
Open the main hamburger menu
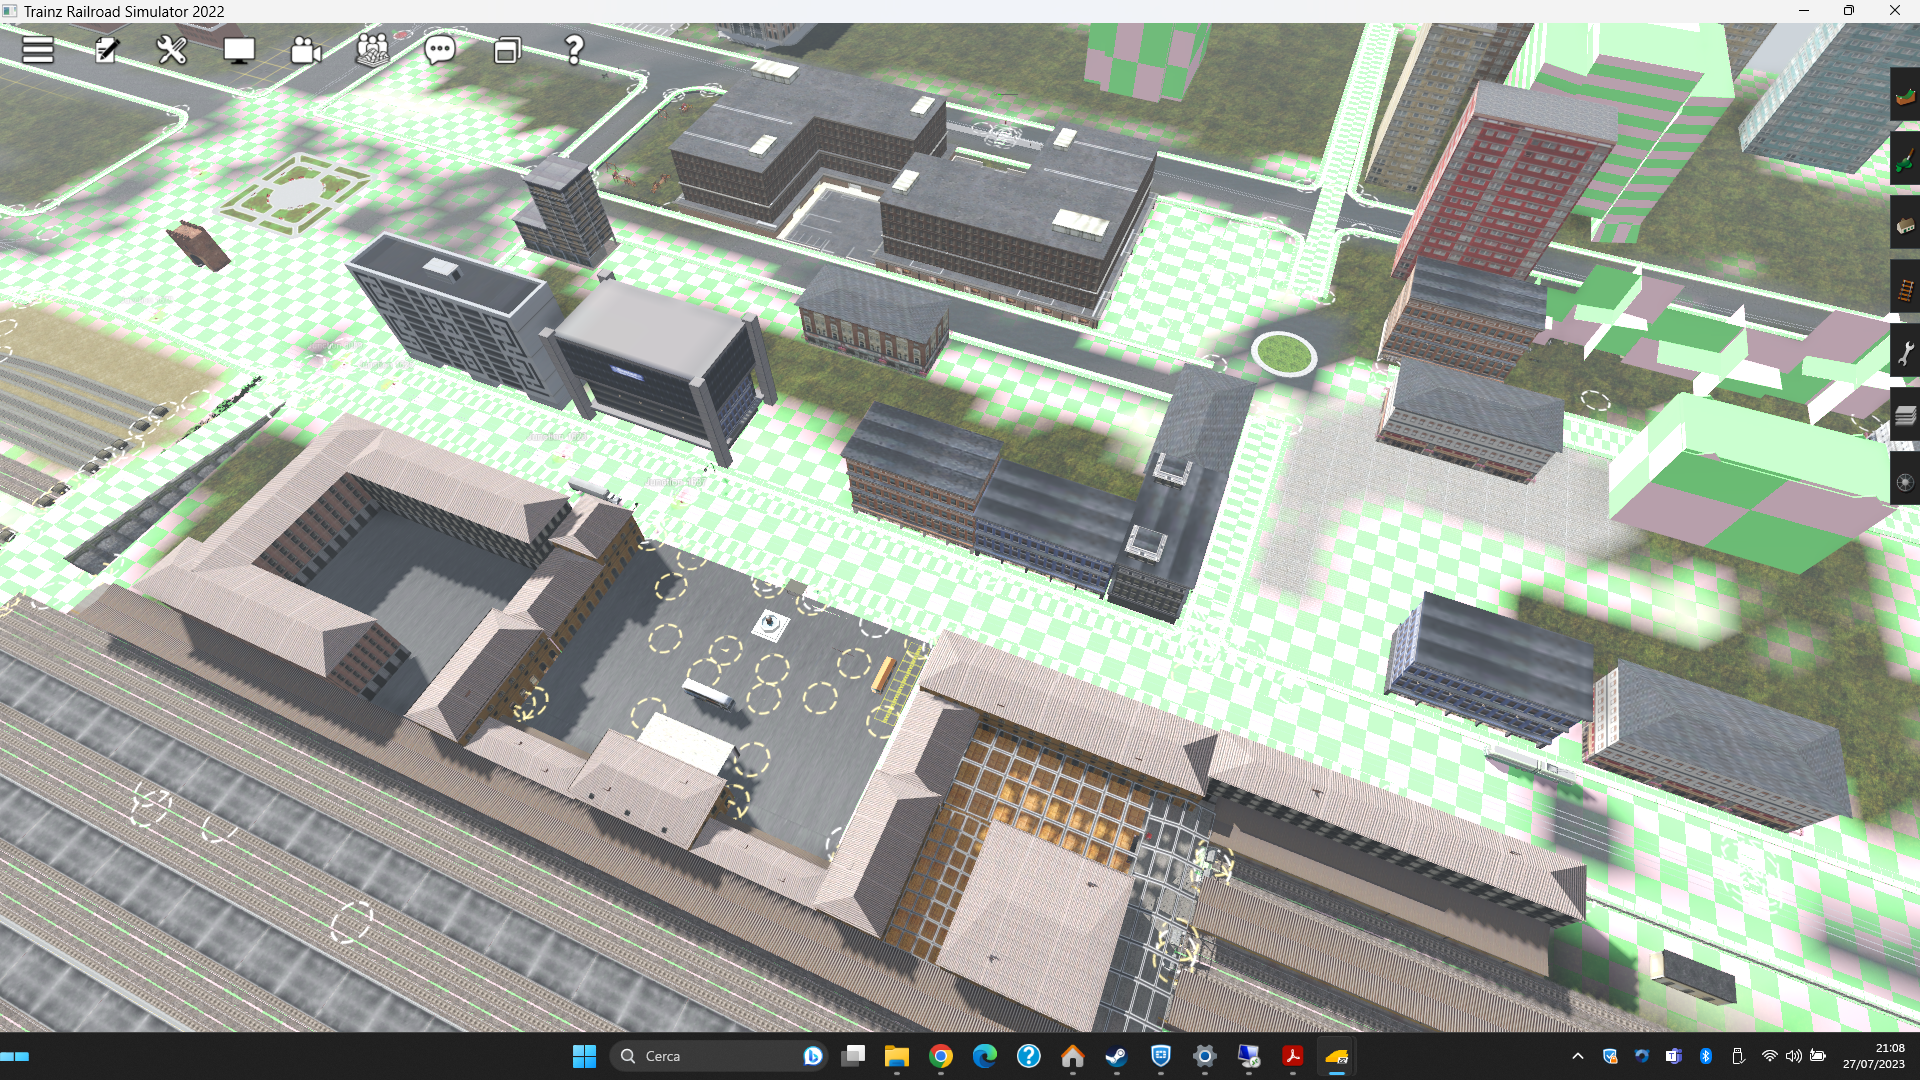[38, 50]
